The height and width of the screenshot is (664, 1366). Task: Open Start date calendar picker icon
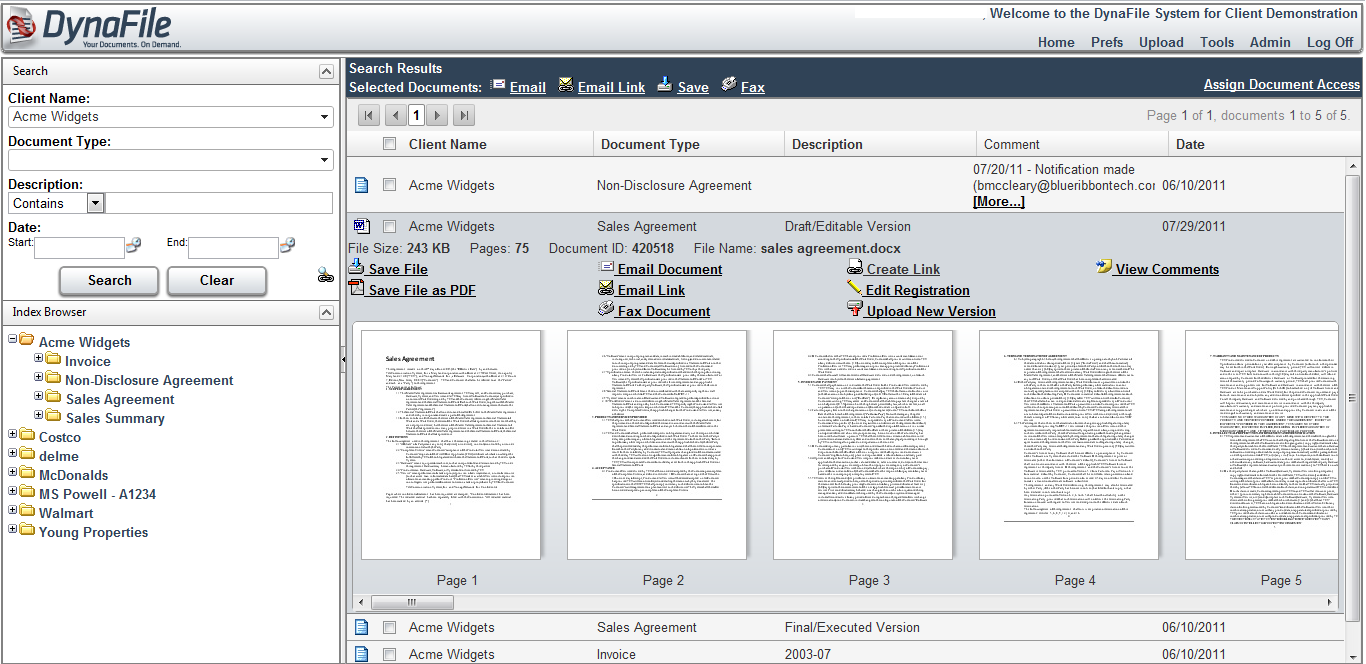click(134, 244)
